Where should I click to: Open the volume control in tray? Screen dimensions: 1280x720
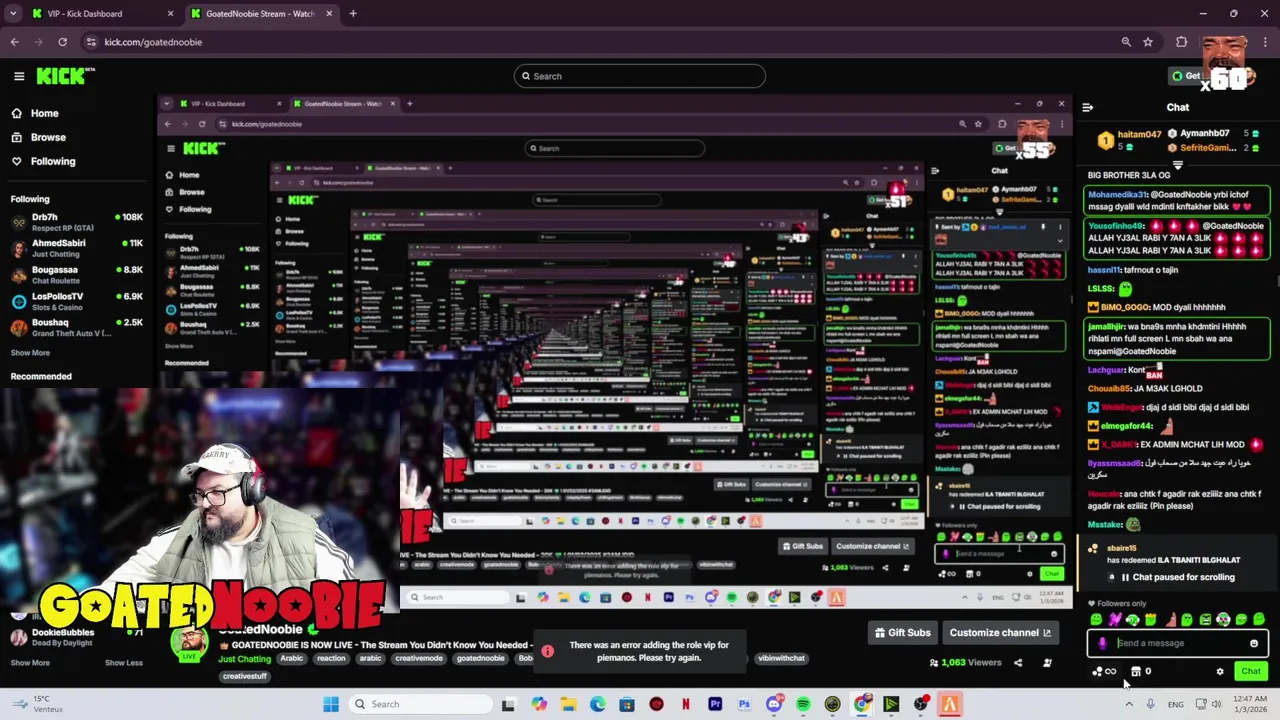click(1216, 704)
